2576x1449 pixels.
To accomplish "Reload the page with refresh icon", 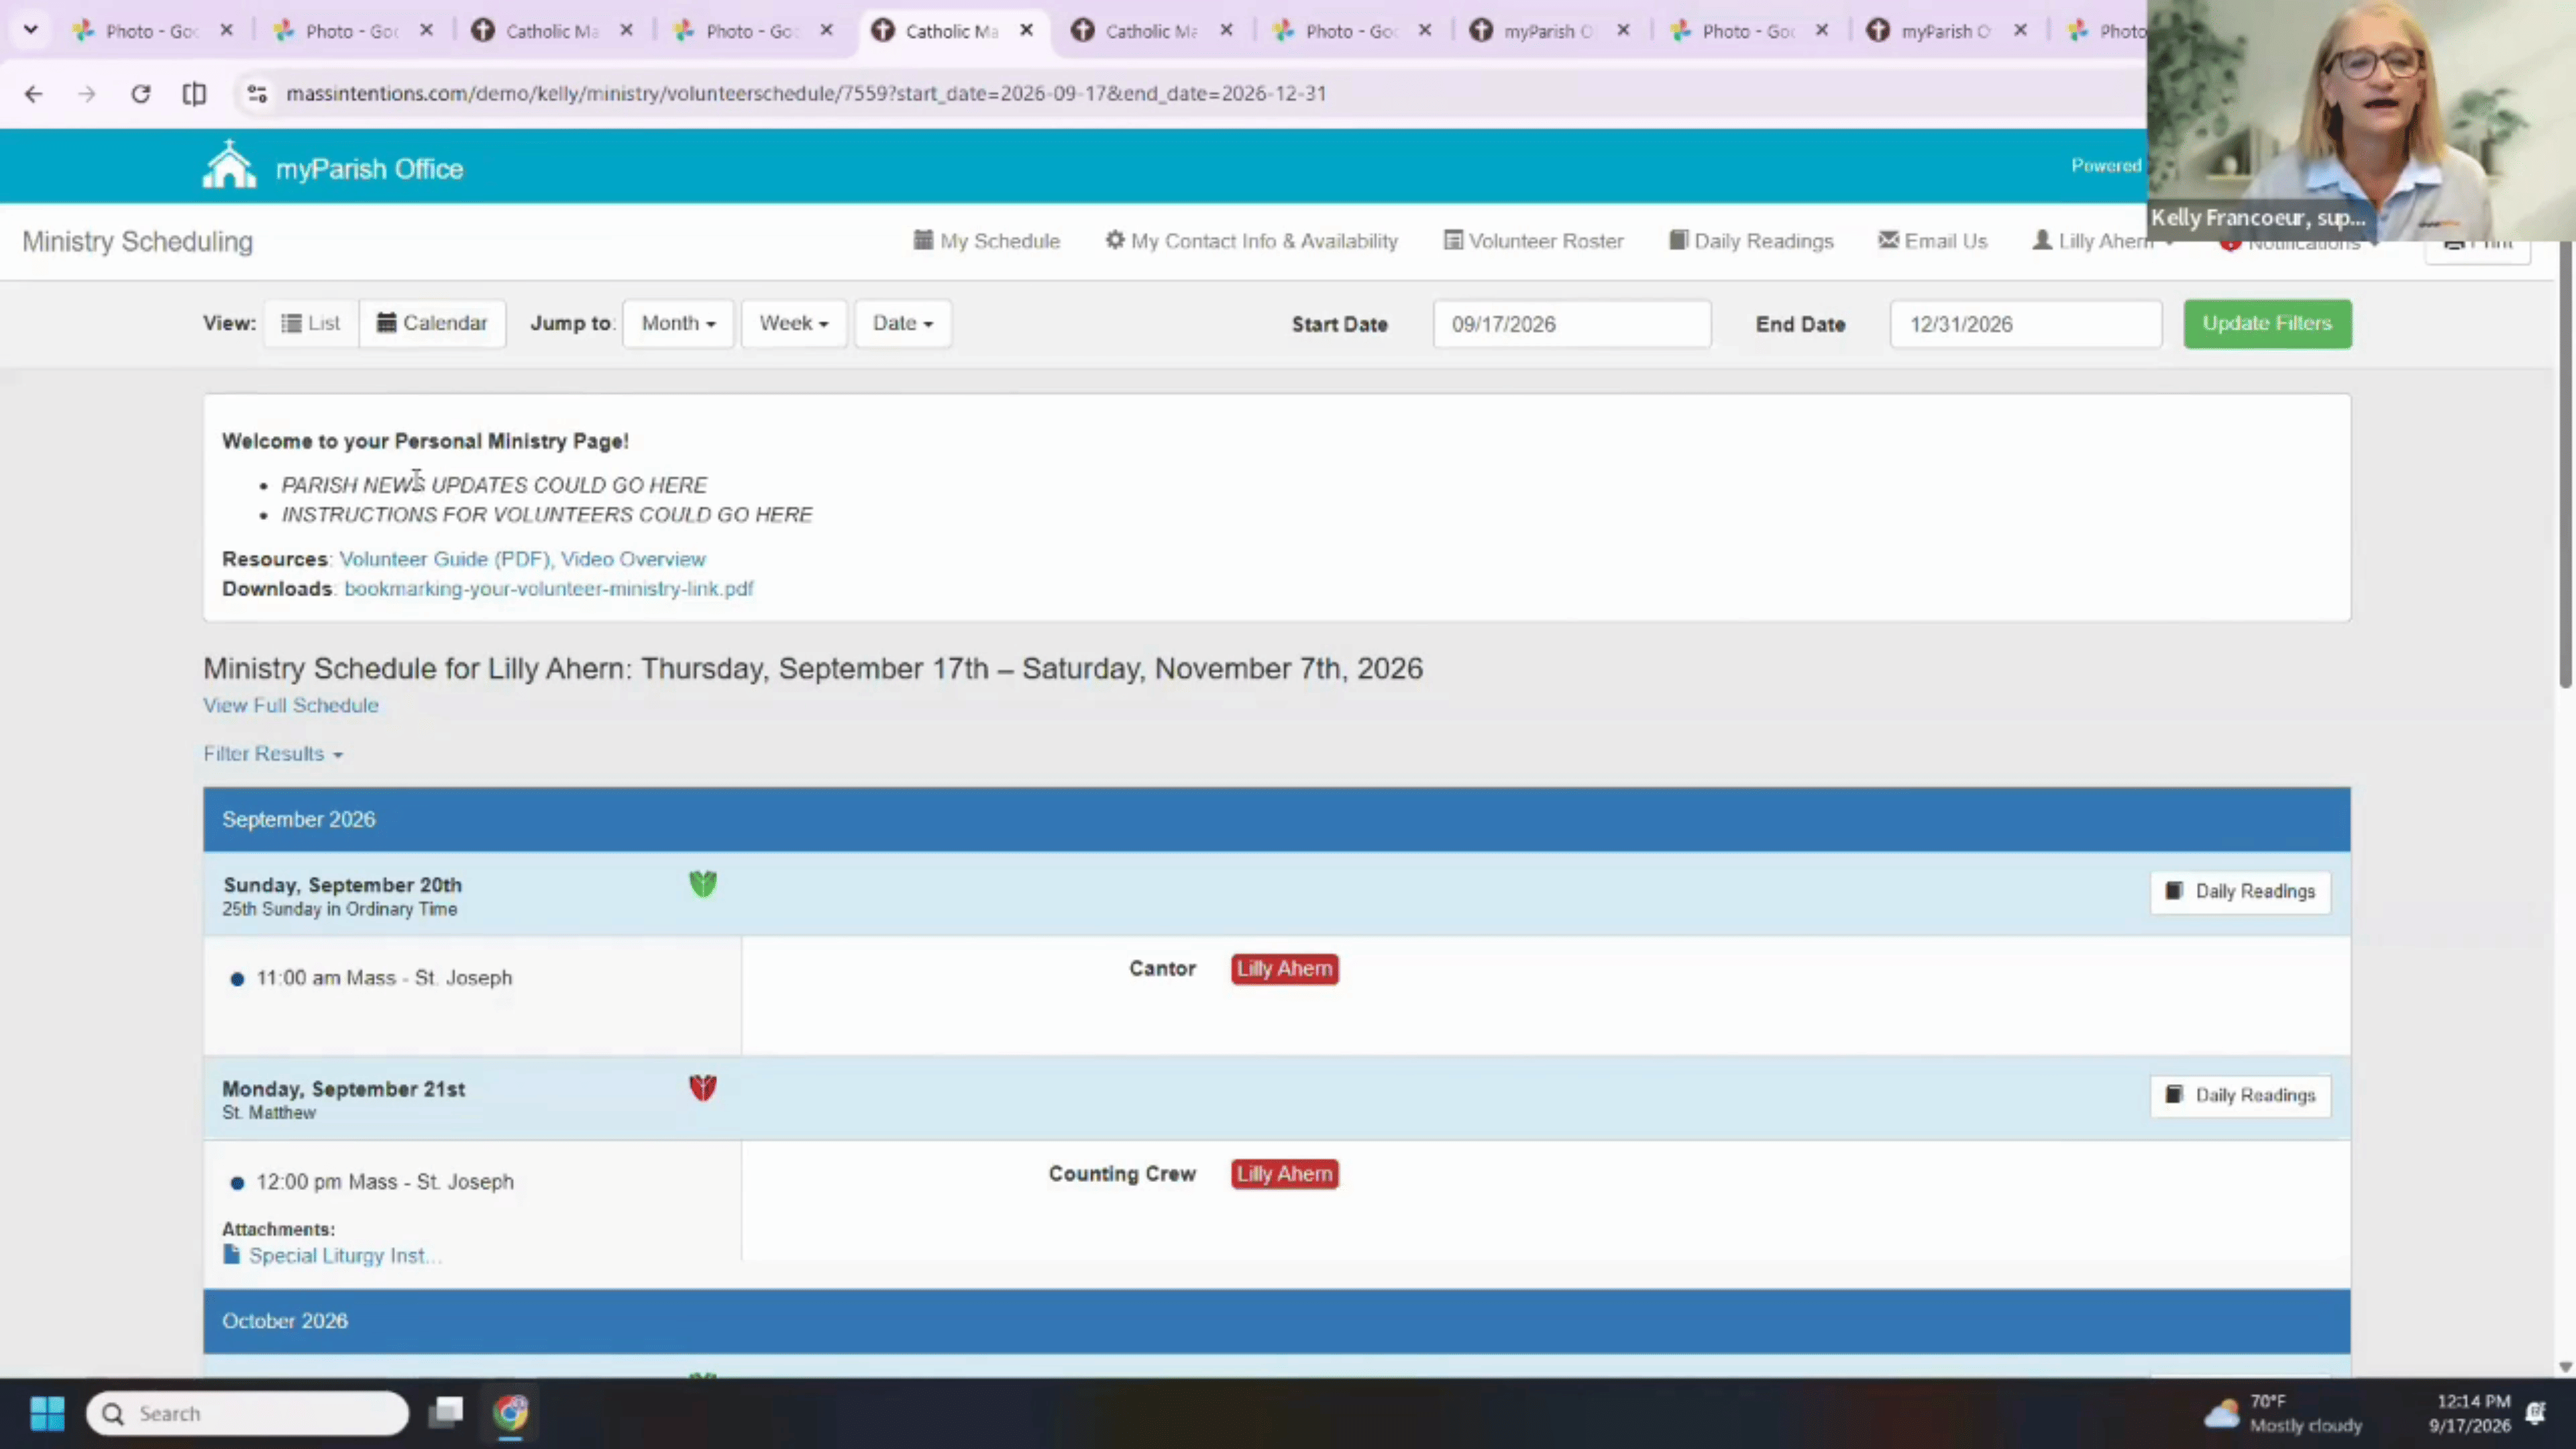I will [x=141, y=94].
